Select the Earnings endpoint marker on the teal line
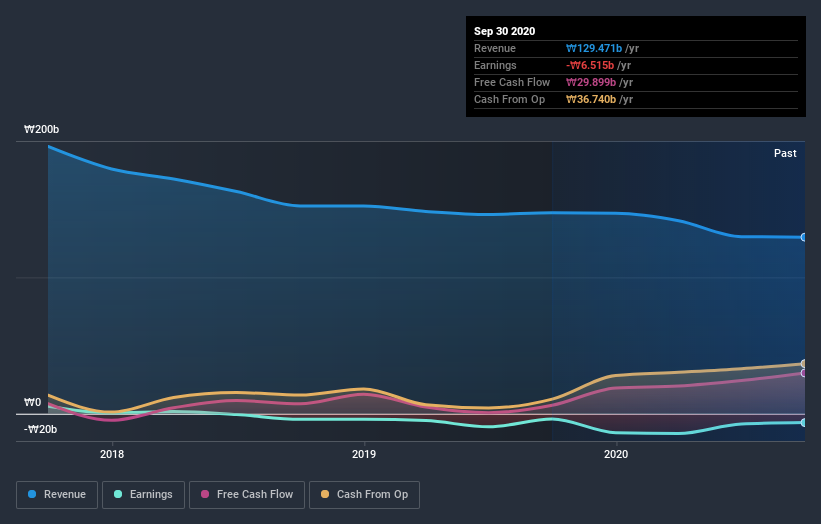The image size is (821, 524). pyautogui.click(x=804, y=422)
